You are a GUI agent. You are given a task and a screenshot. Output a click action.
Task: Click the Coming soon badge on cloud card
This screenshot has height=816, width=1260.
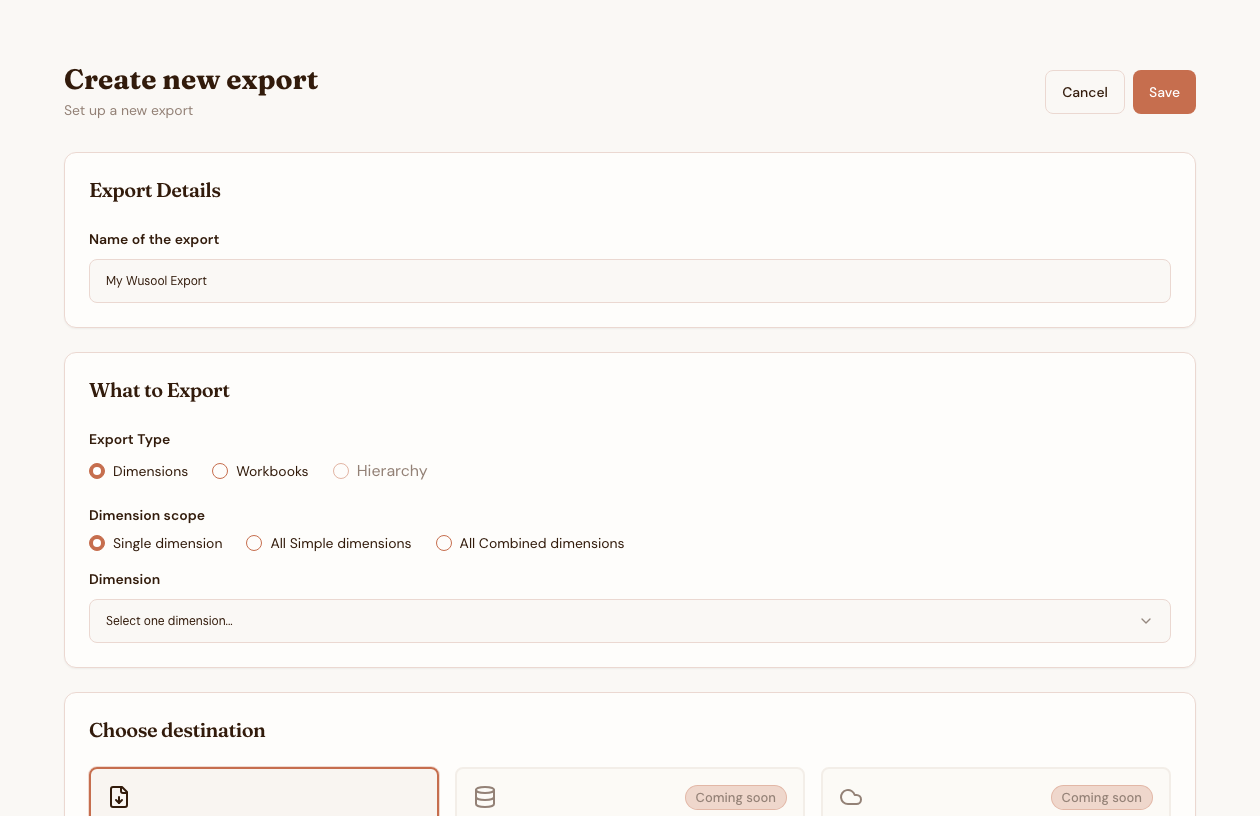pos(1102,797)
